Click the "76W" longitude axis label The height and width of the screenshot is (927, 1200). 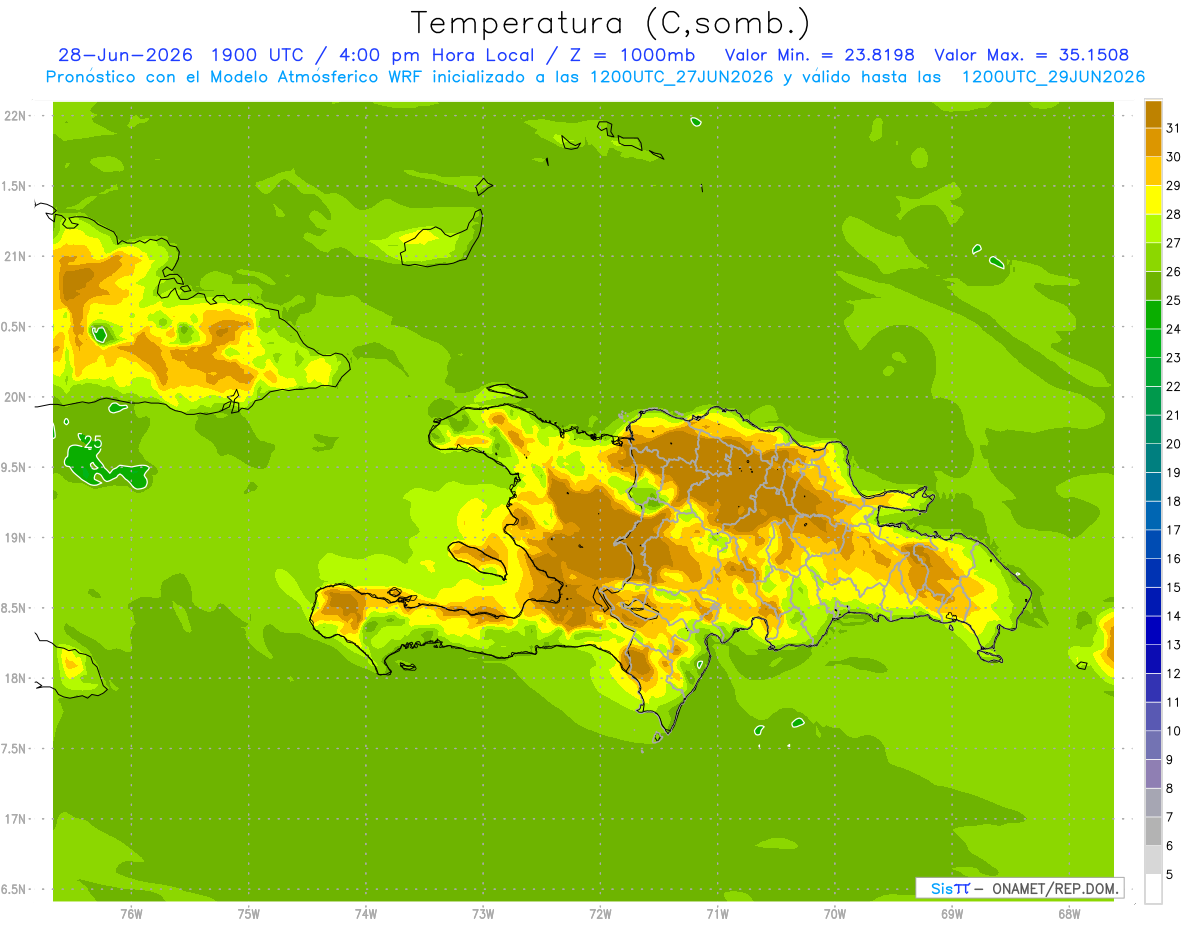point(131,914)
